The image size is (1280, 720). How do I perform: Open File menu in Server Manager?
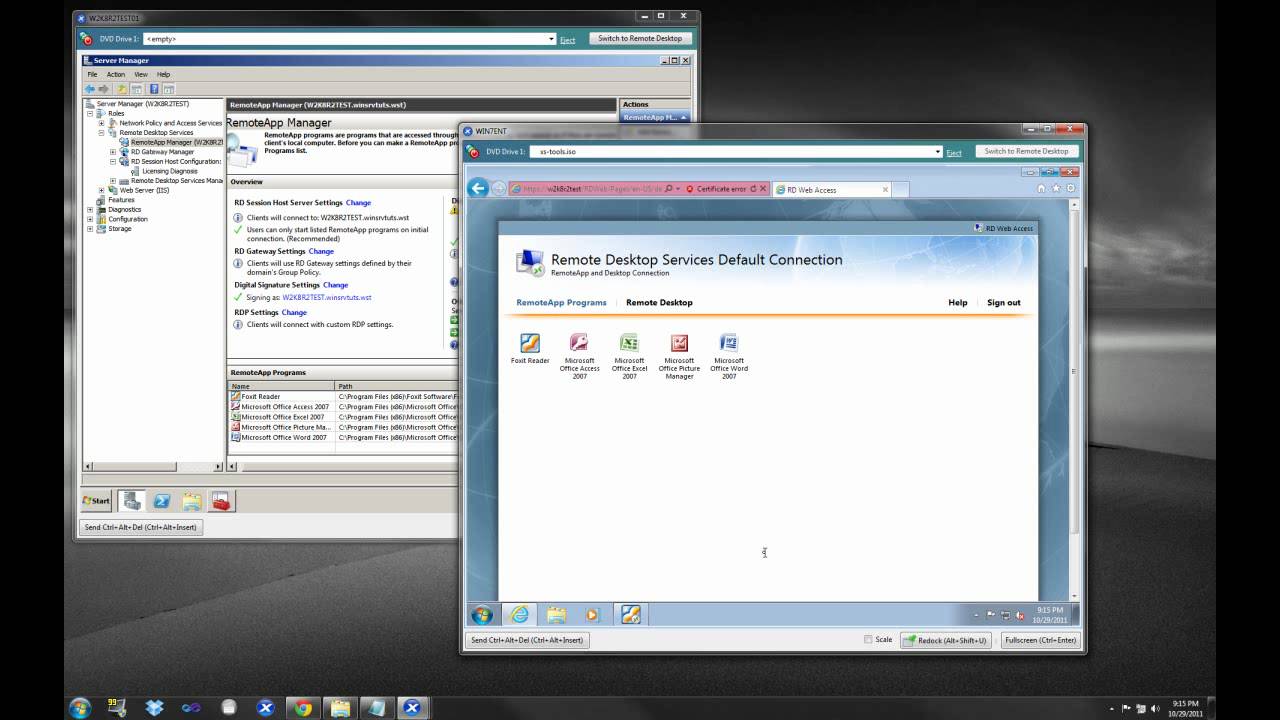pos(92,74)
